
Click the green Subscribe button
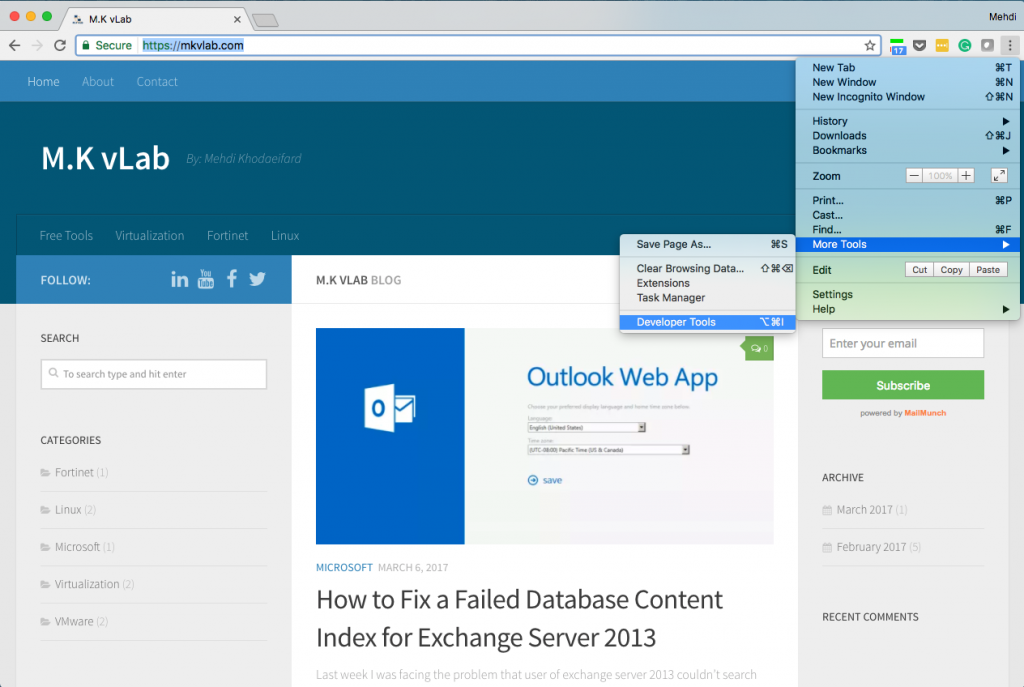902,385
